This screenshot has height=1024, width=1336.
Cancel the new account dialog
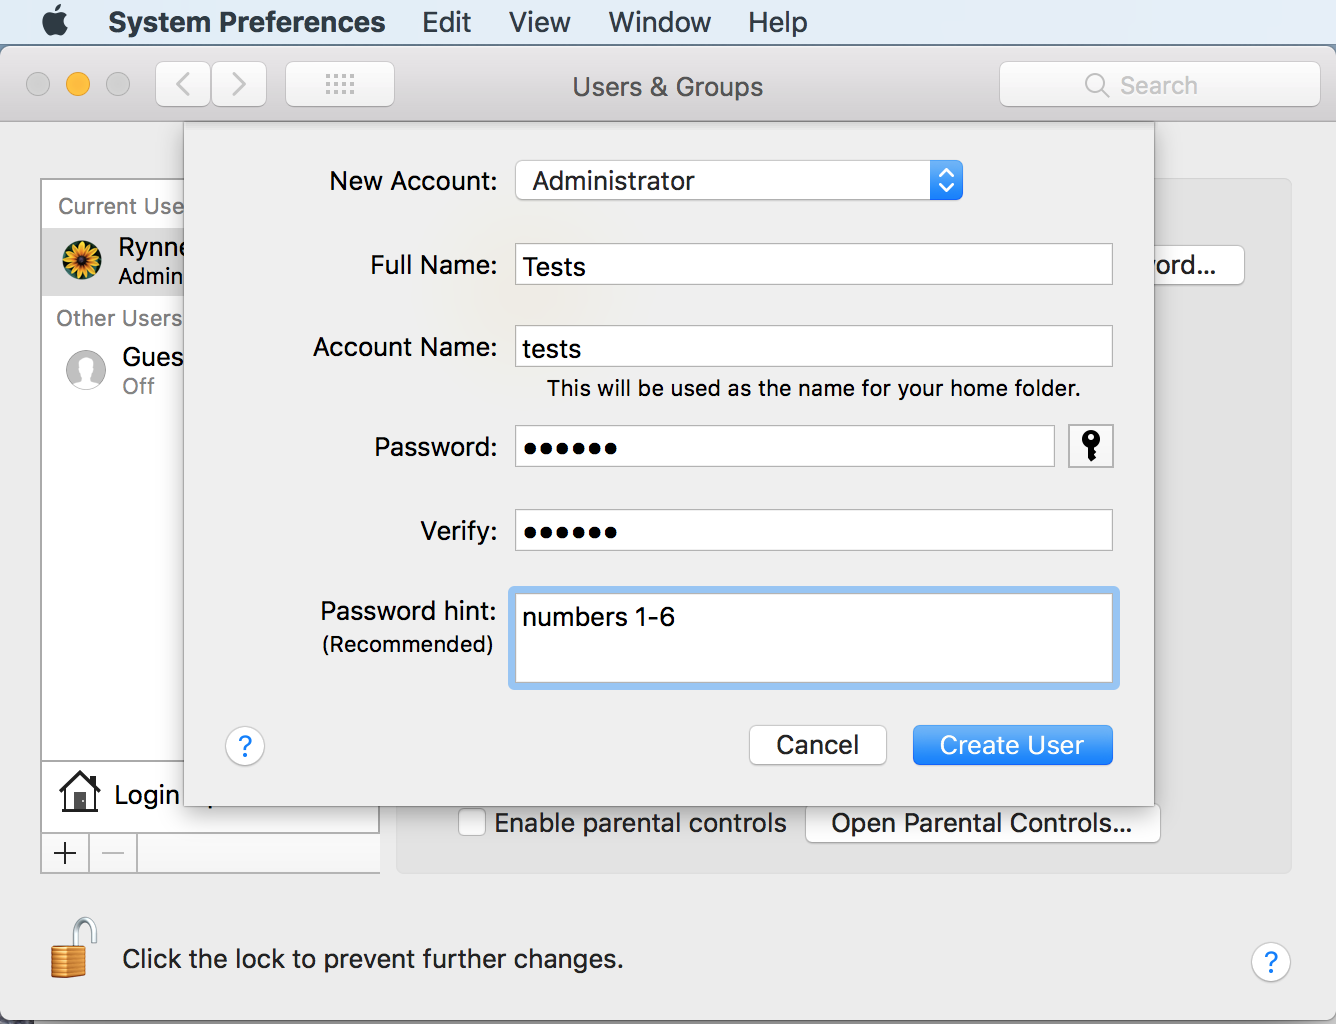(817, 745)
